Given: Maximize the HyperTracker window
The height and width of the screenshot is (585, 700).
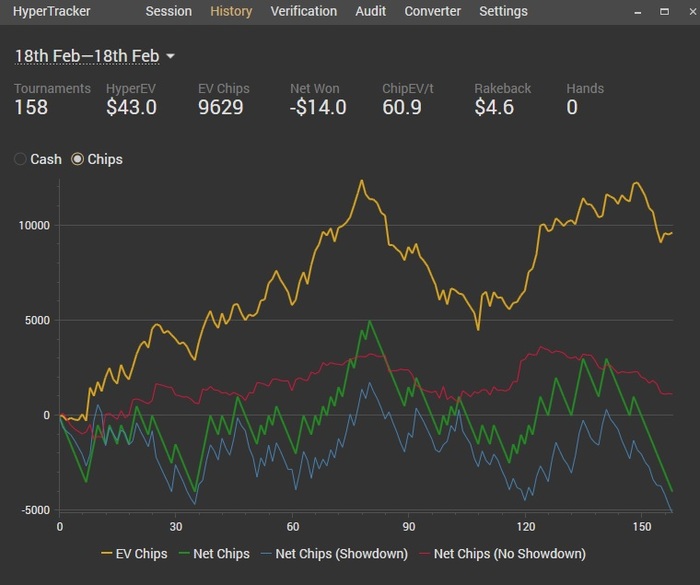Looking at the screenshot, I should tap(661, 12).
